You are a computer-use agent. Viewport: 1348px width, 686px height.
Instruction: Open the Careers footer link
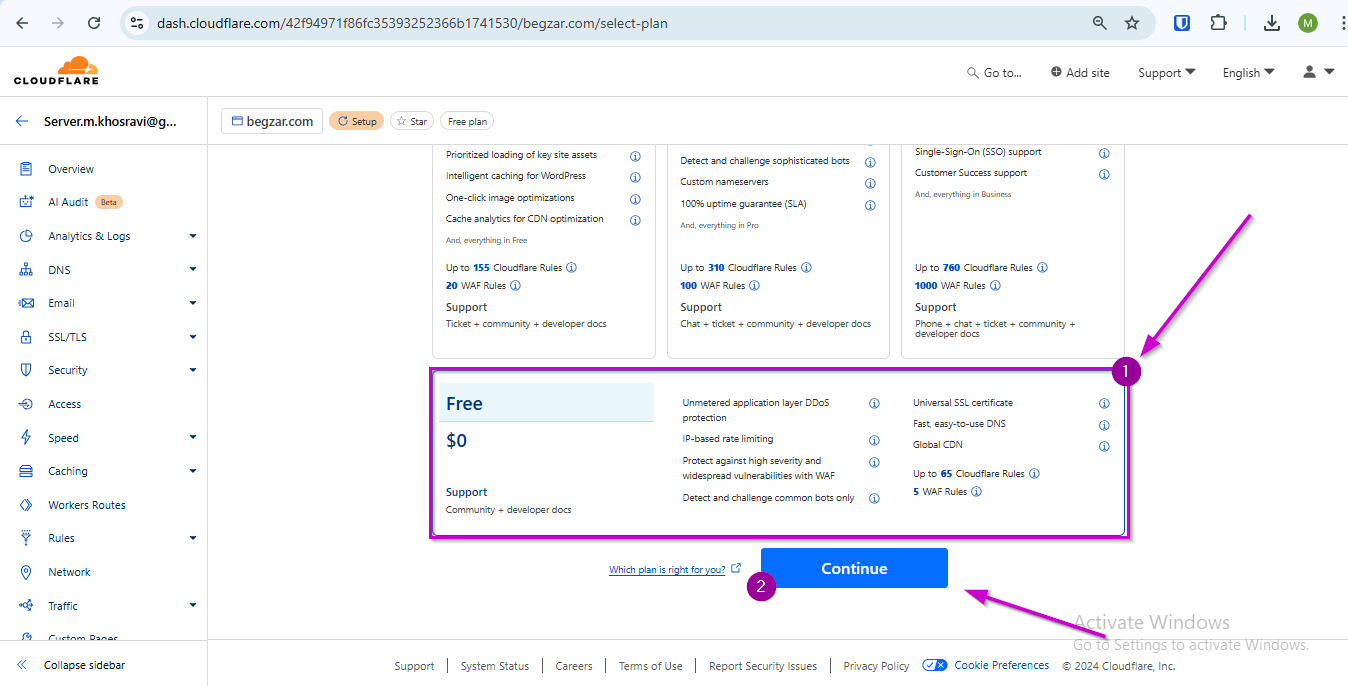click(574, 666)
